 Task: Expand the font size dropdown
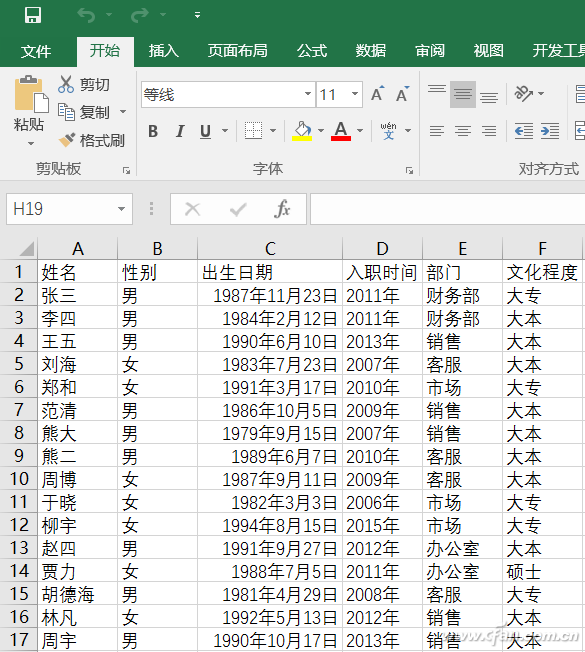355,94
